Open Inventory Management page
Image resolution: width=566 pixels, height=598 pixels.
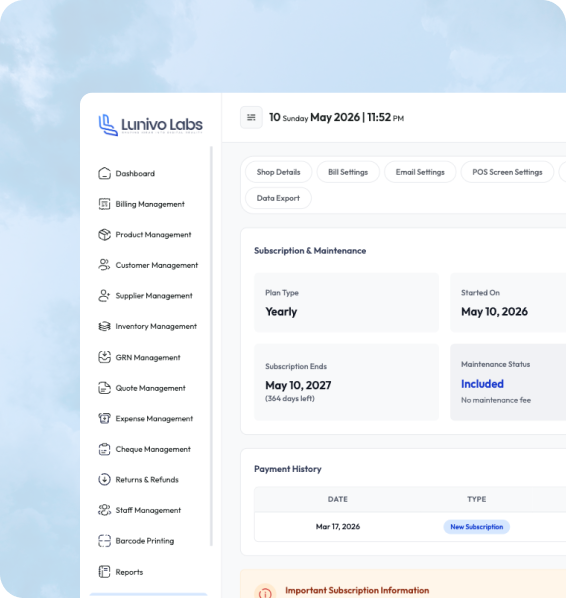156,326
